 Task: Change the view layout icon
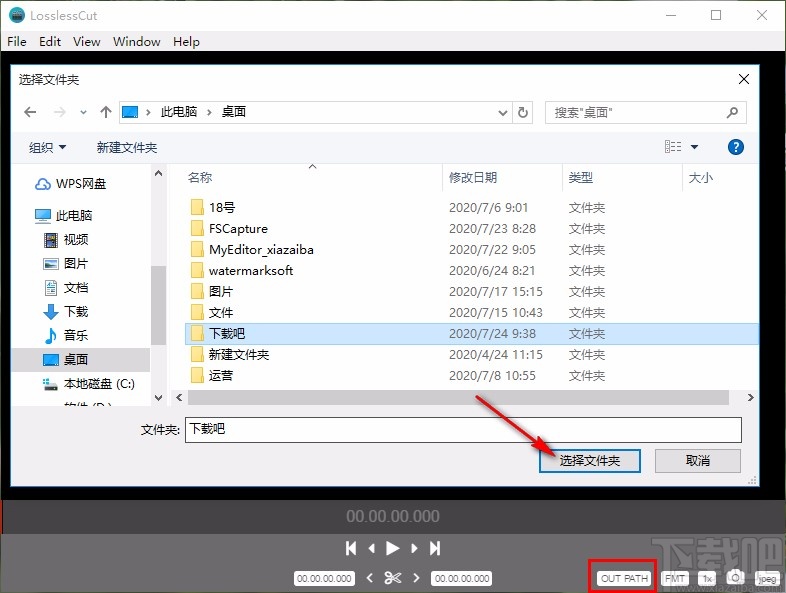(x=673, y=147)
